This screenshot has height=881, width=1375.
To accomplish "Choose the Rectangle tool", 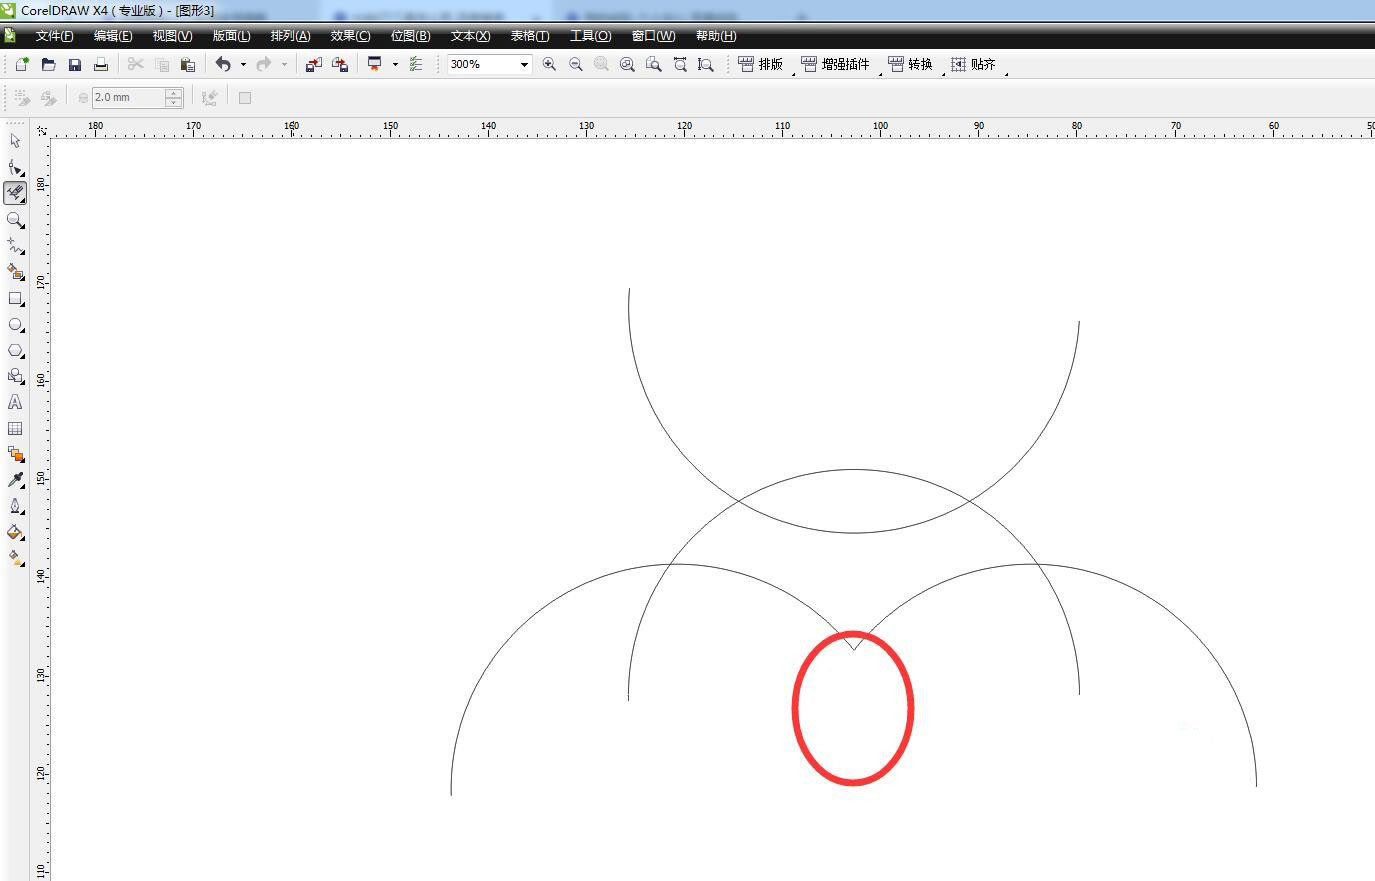I will (x=15, y=299).
